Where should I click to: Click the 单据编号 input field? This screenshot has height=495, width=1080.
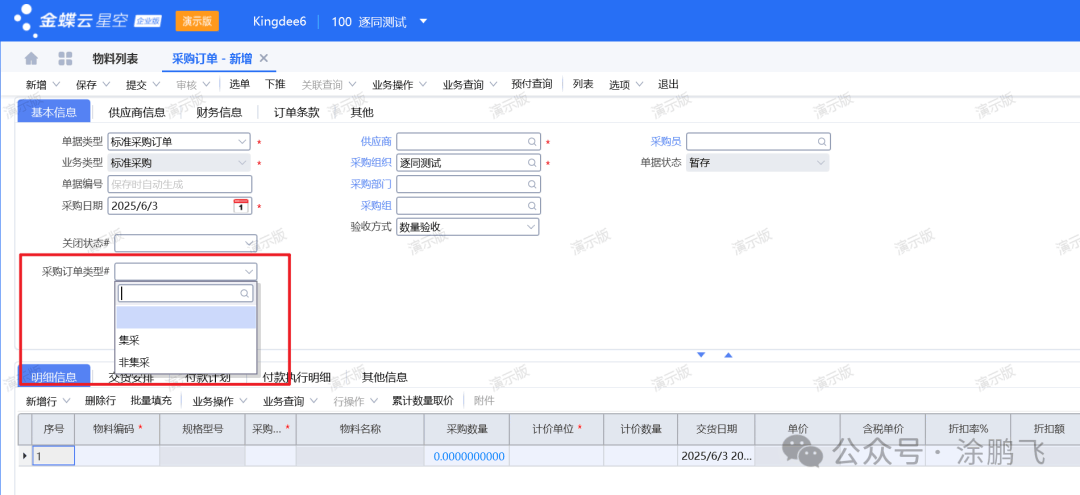pyautogui.click(x=179, y=184)
